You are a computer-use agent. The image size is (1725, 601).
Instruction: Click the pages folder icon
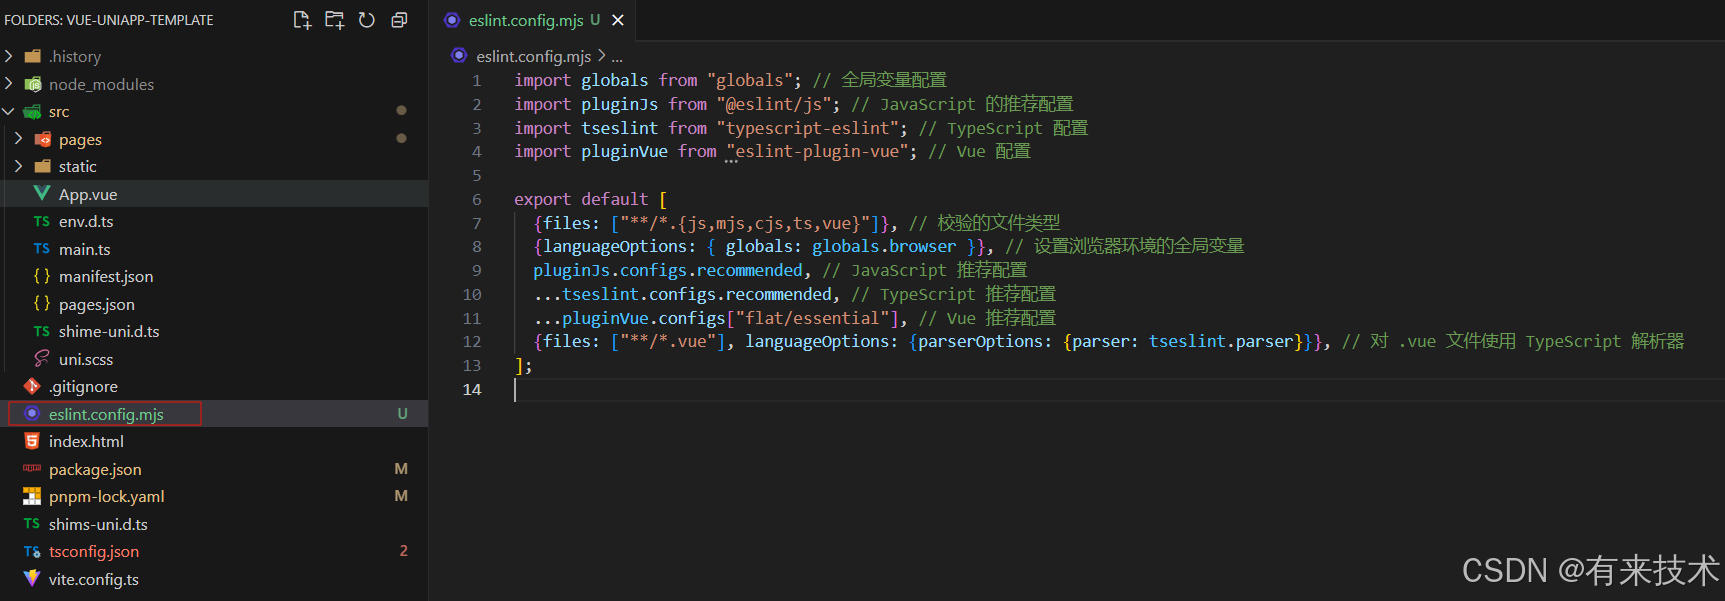(42, 139)
